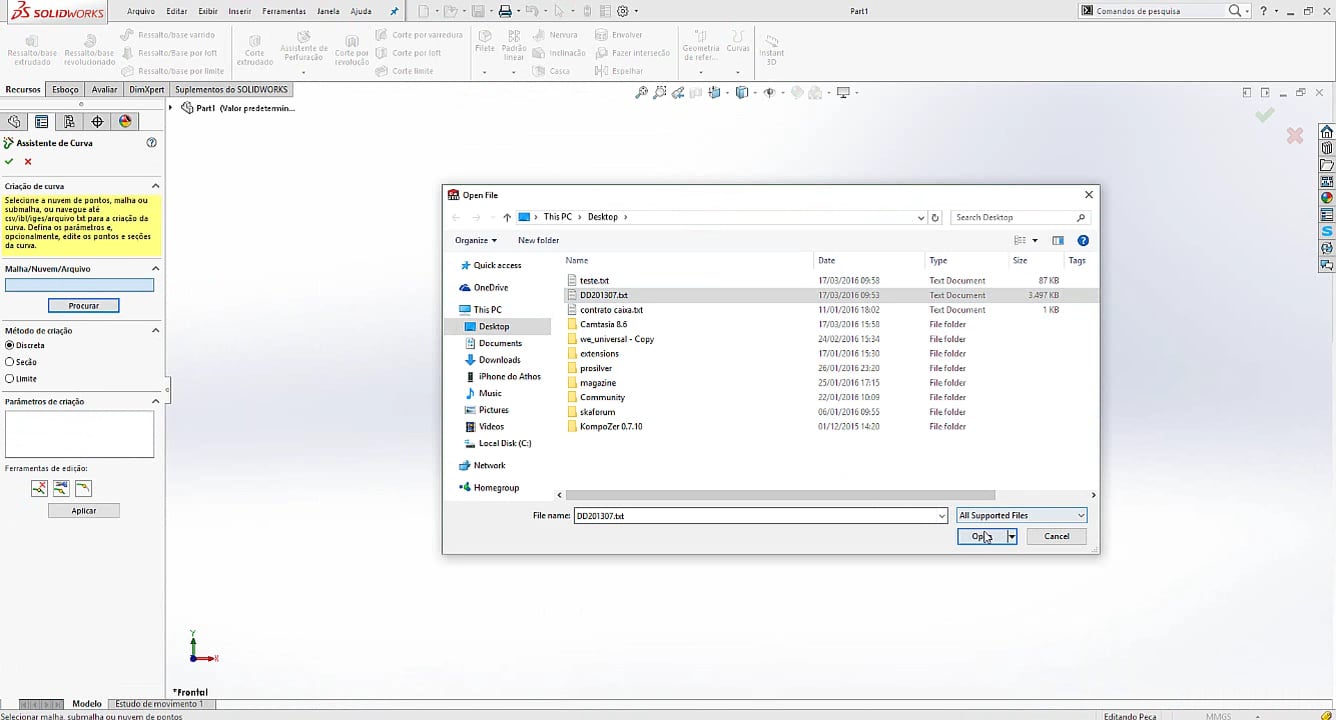The height and width of the screenshot is (720, 1336).
Task: Click Cancel in the Open File dialog
Action: point(1057,536)
